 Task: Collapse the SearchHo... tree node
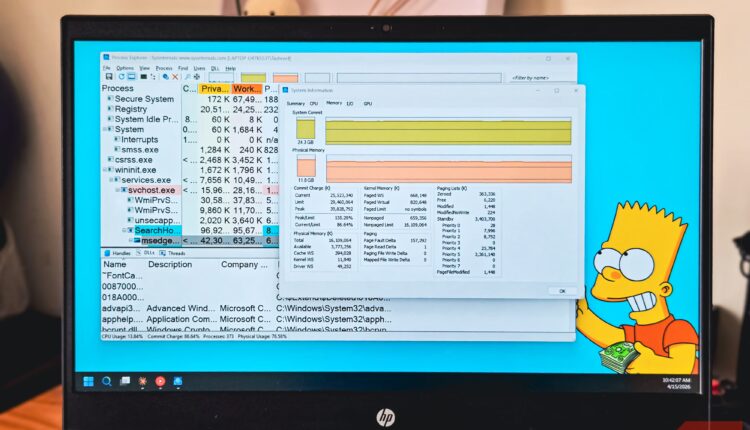124,231
